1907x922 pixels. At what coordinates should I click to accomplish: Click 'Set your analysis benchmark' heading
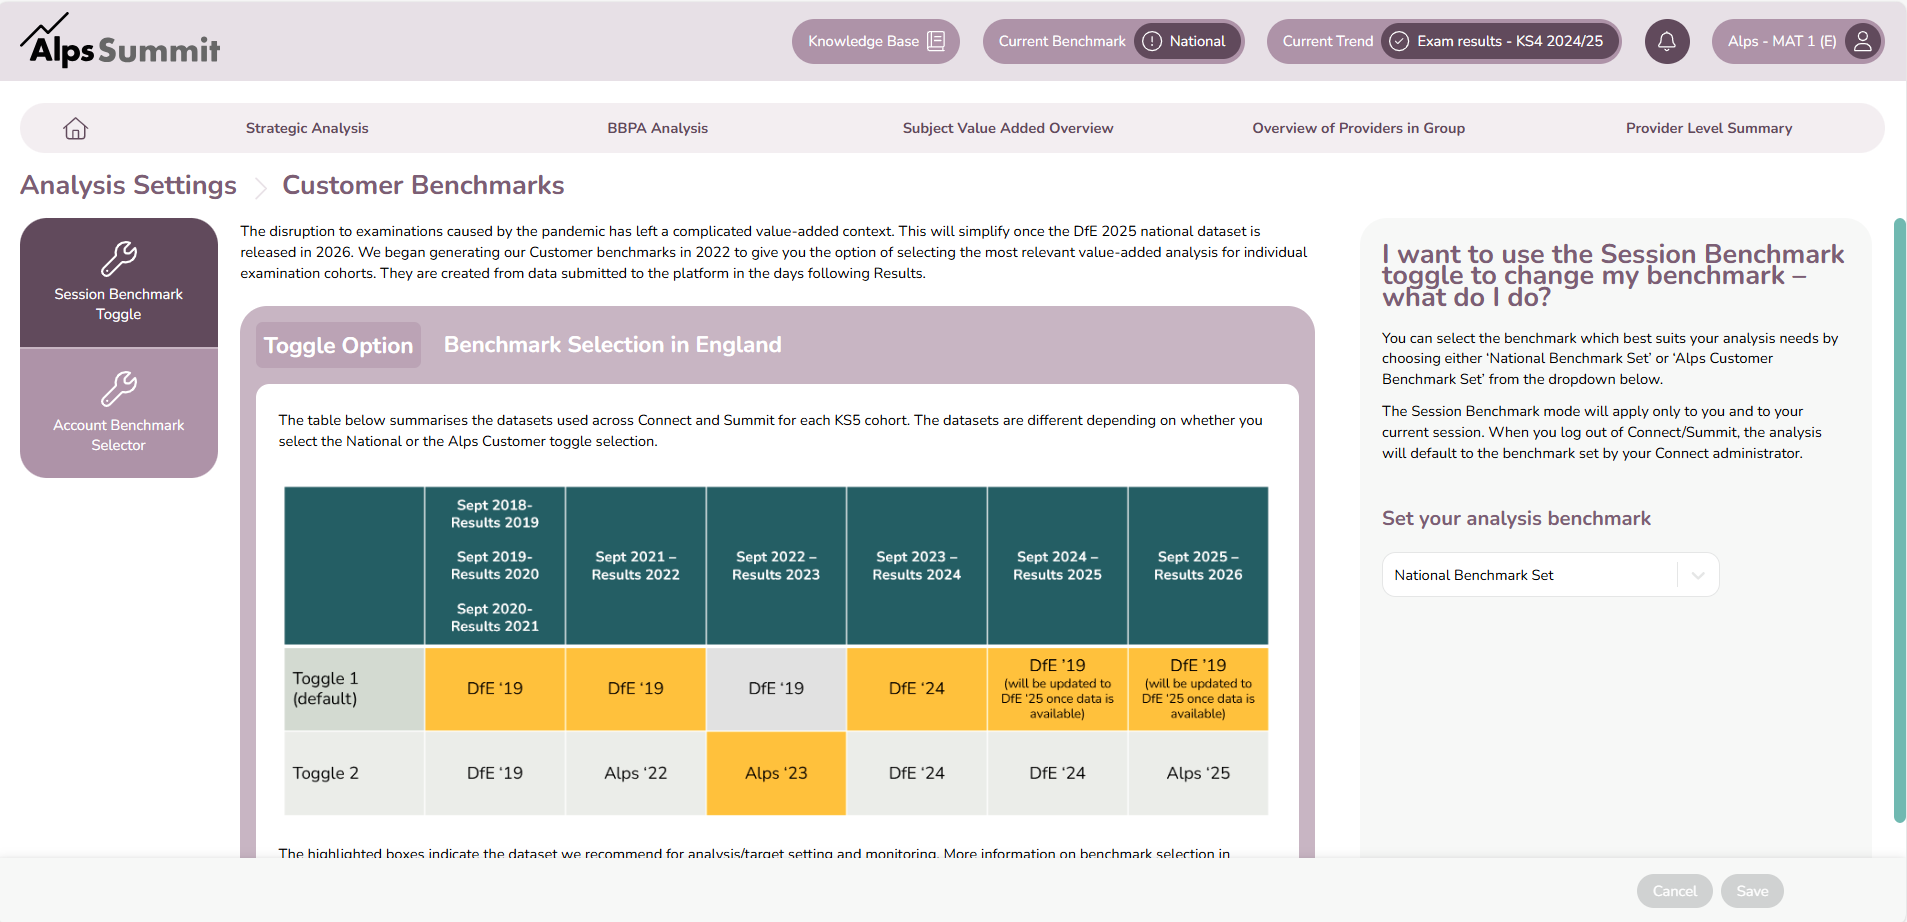pos(1516,518)
